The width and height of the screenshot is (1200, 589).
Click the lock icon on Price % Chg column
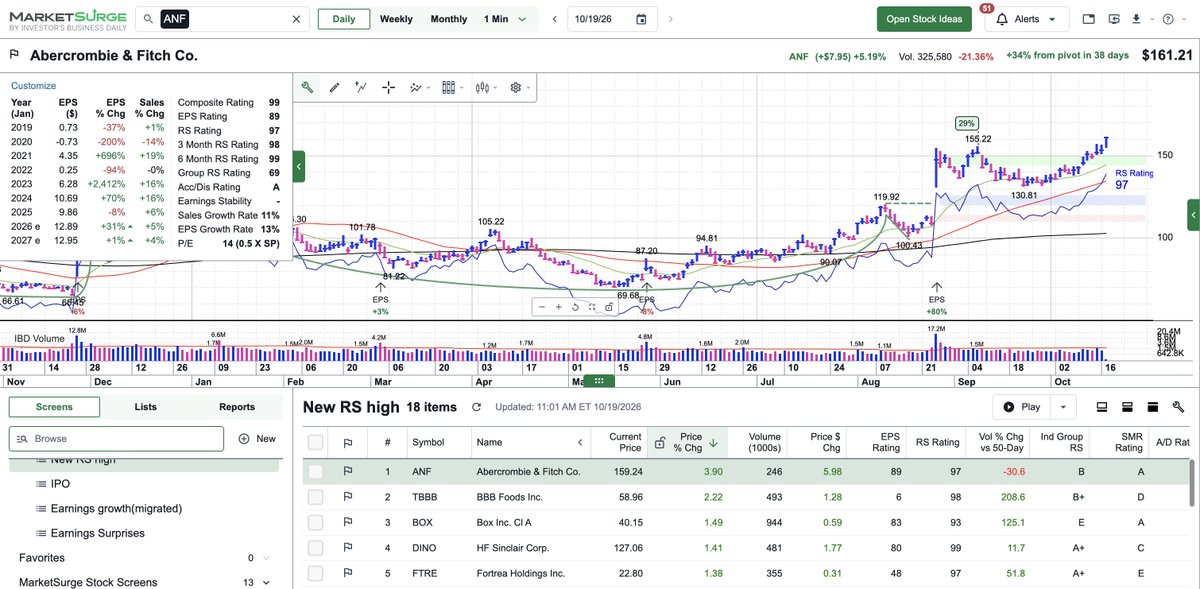pyautogui.click(x=659, y=442)
